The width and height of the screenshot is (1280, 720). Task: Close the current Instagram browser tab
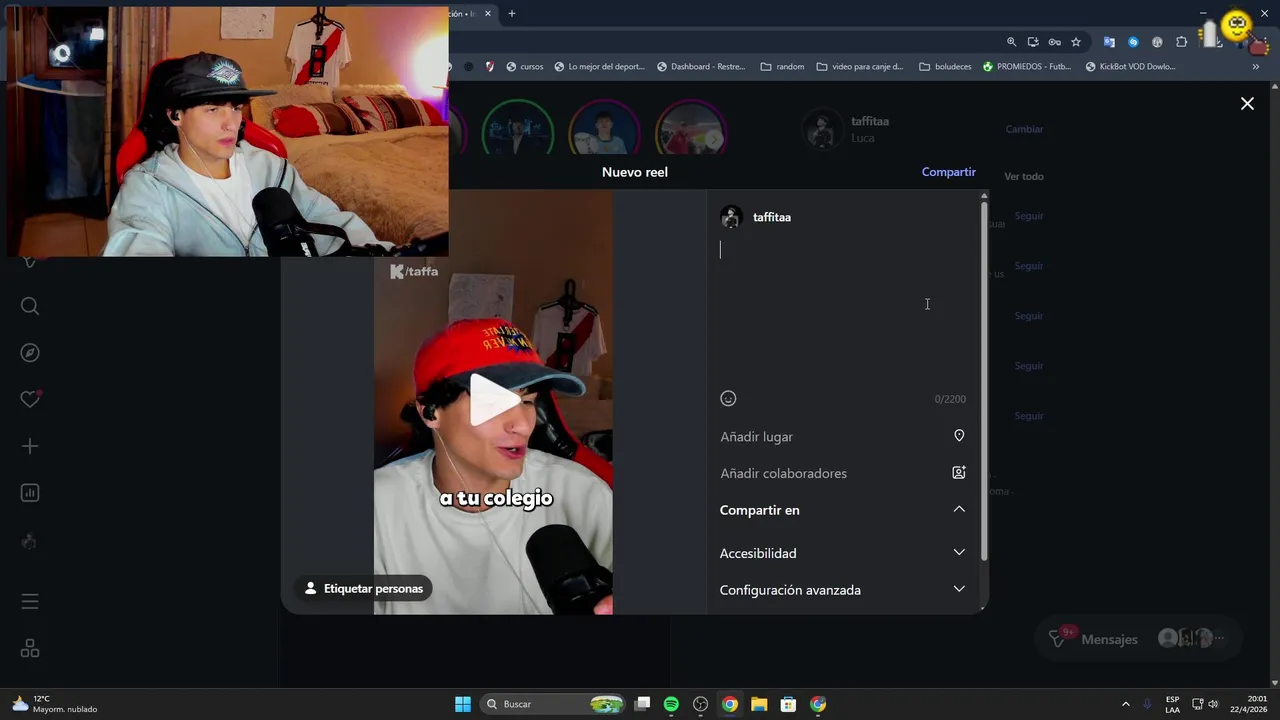(490, 14)
